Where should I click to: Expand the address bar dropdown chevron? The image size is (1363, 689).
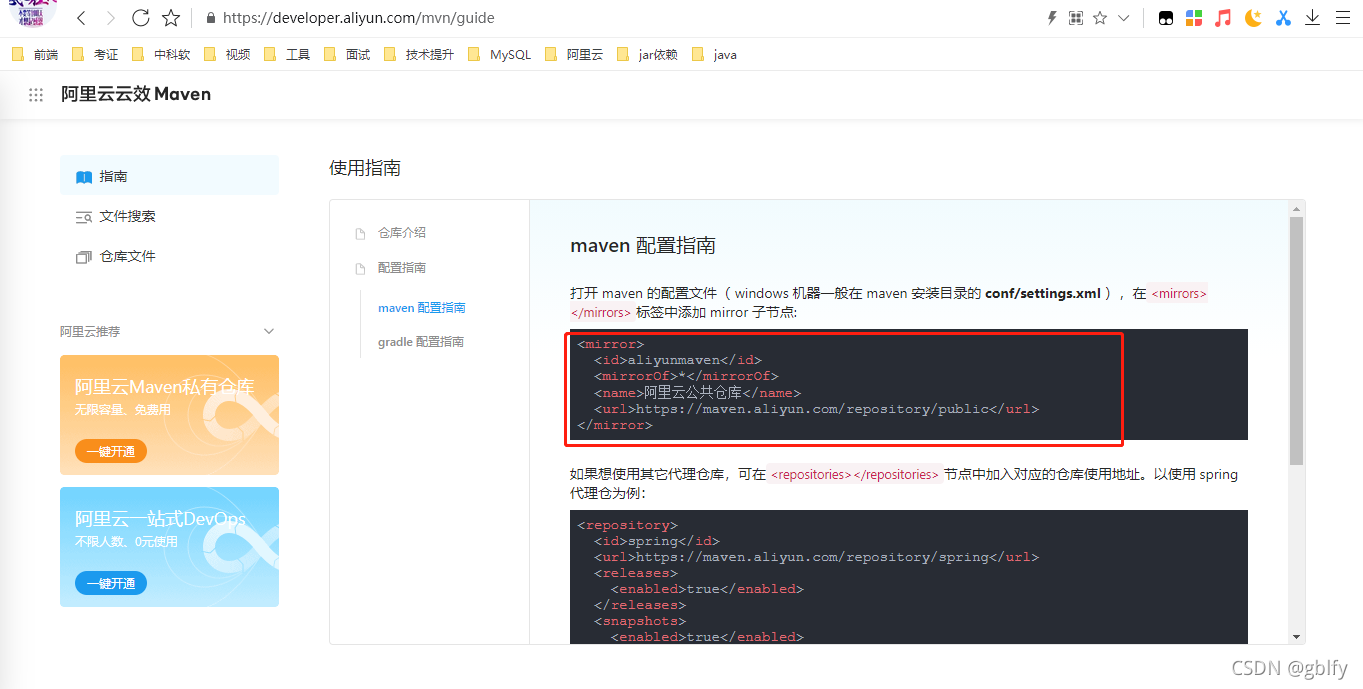point(1124,18)
